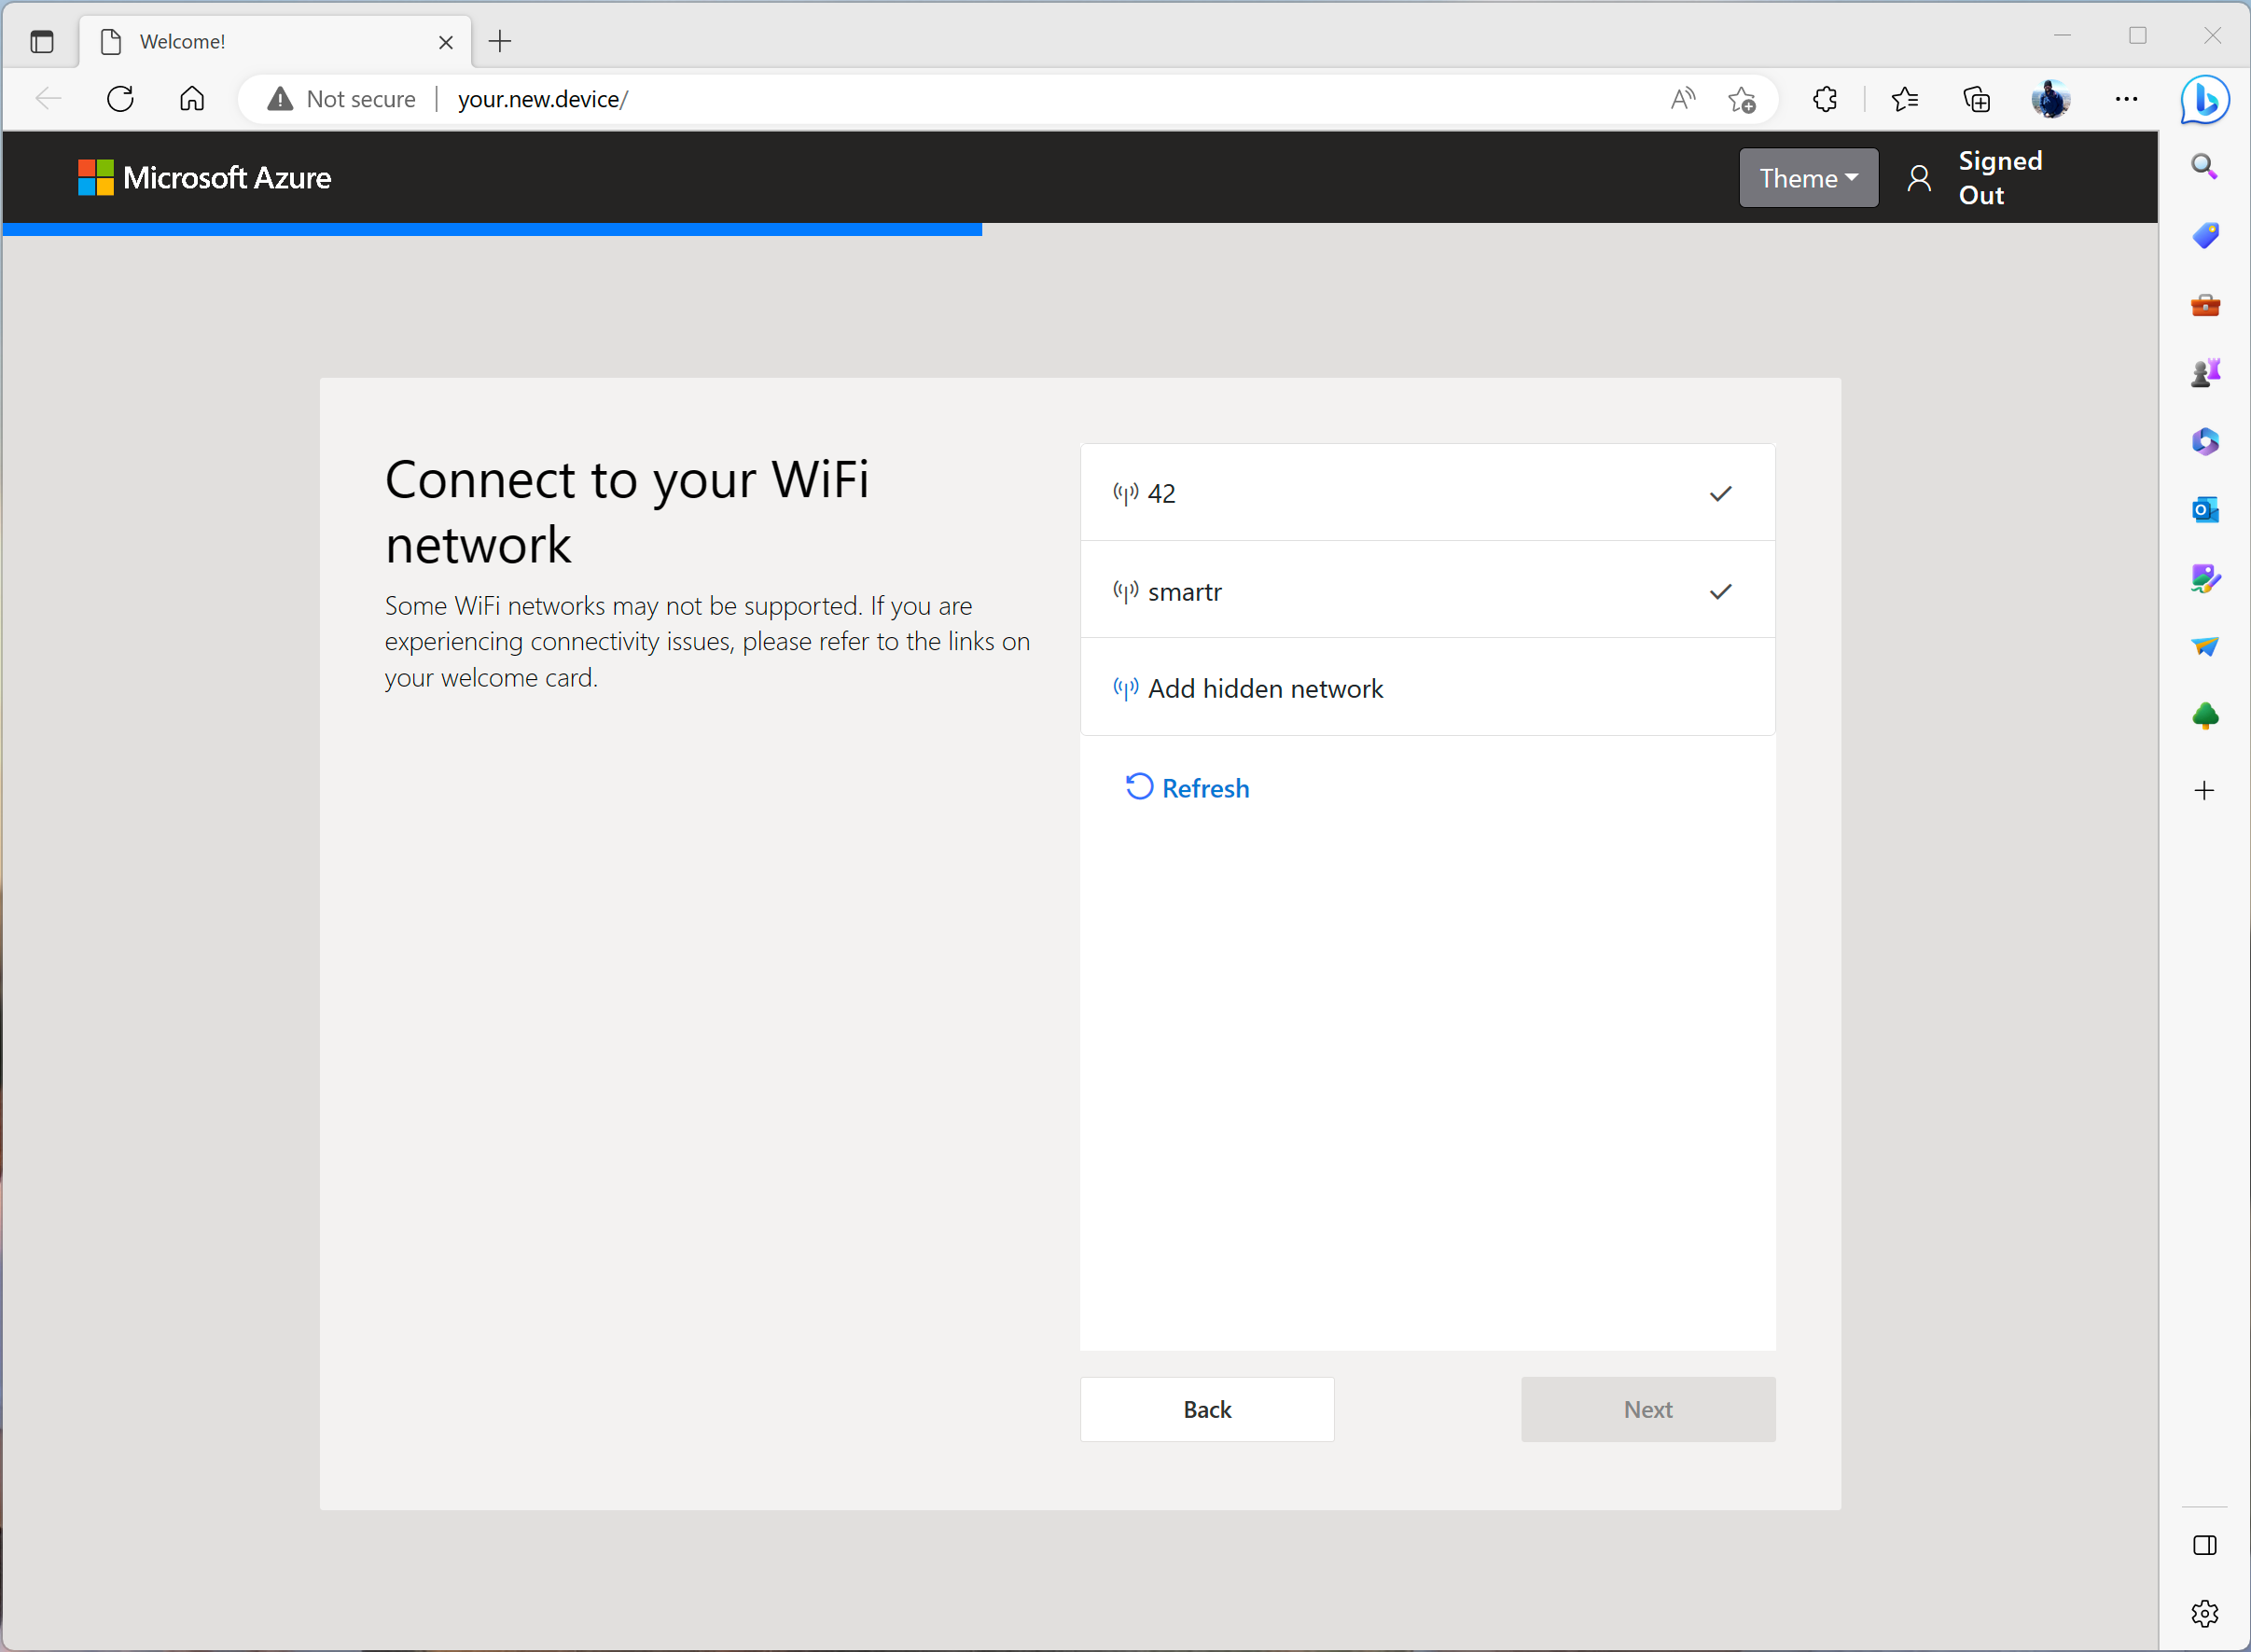Click the browser Extensions puzzle icon

1825,99
